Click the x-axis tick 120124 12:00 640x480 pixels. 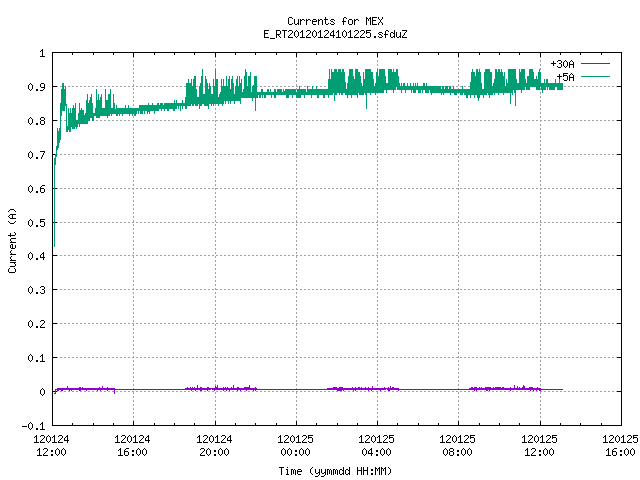[x=51, y=445]
